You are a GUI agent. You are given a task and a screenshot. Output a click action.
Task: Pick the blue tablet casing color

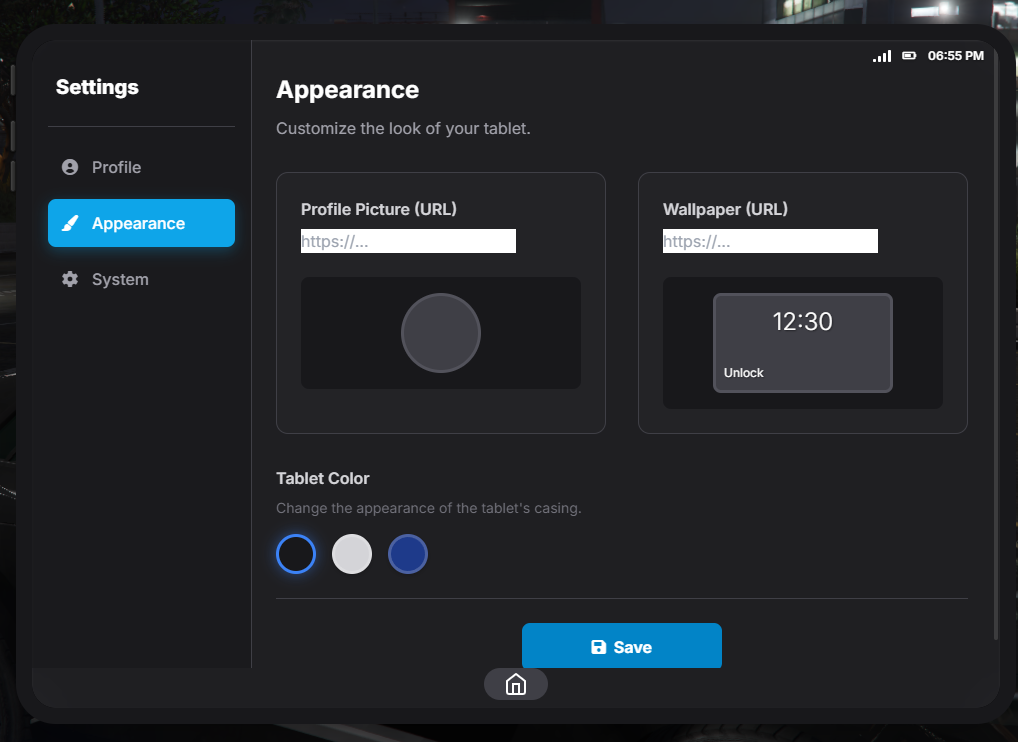point(408,554)
